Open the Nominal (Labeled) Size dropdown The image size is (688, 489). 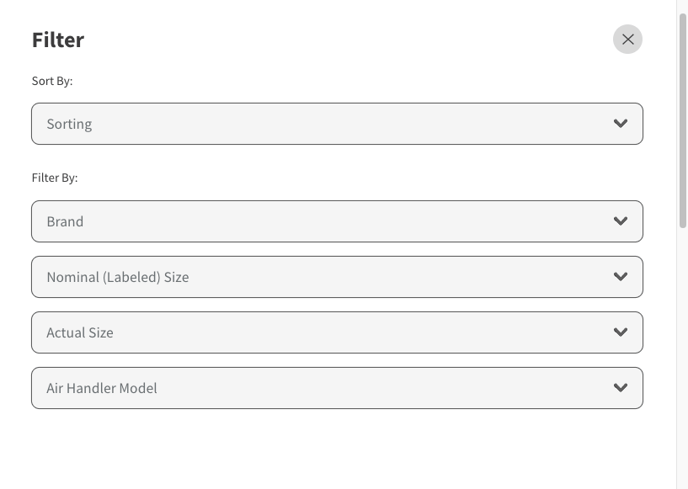coord(337,277)
